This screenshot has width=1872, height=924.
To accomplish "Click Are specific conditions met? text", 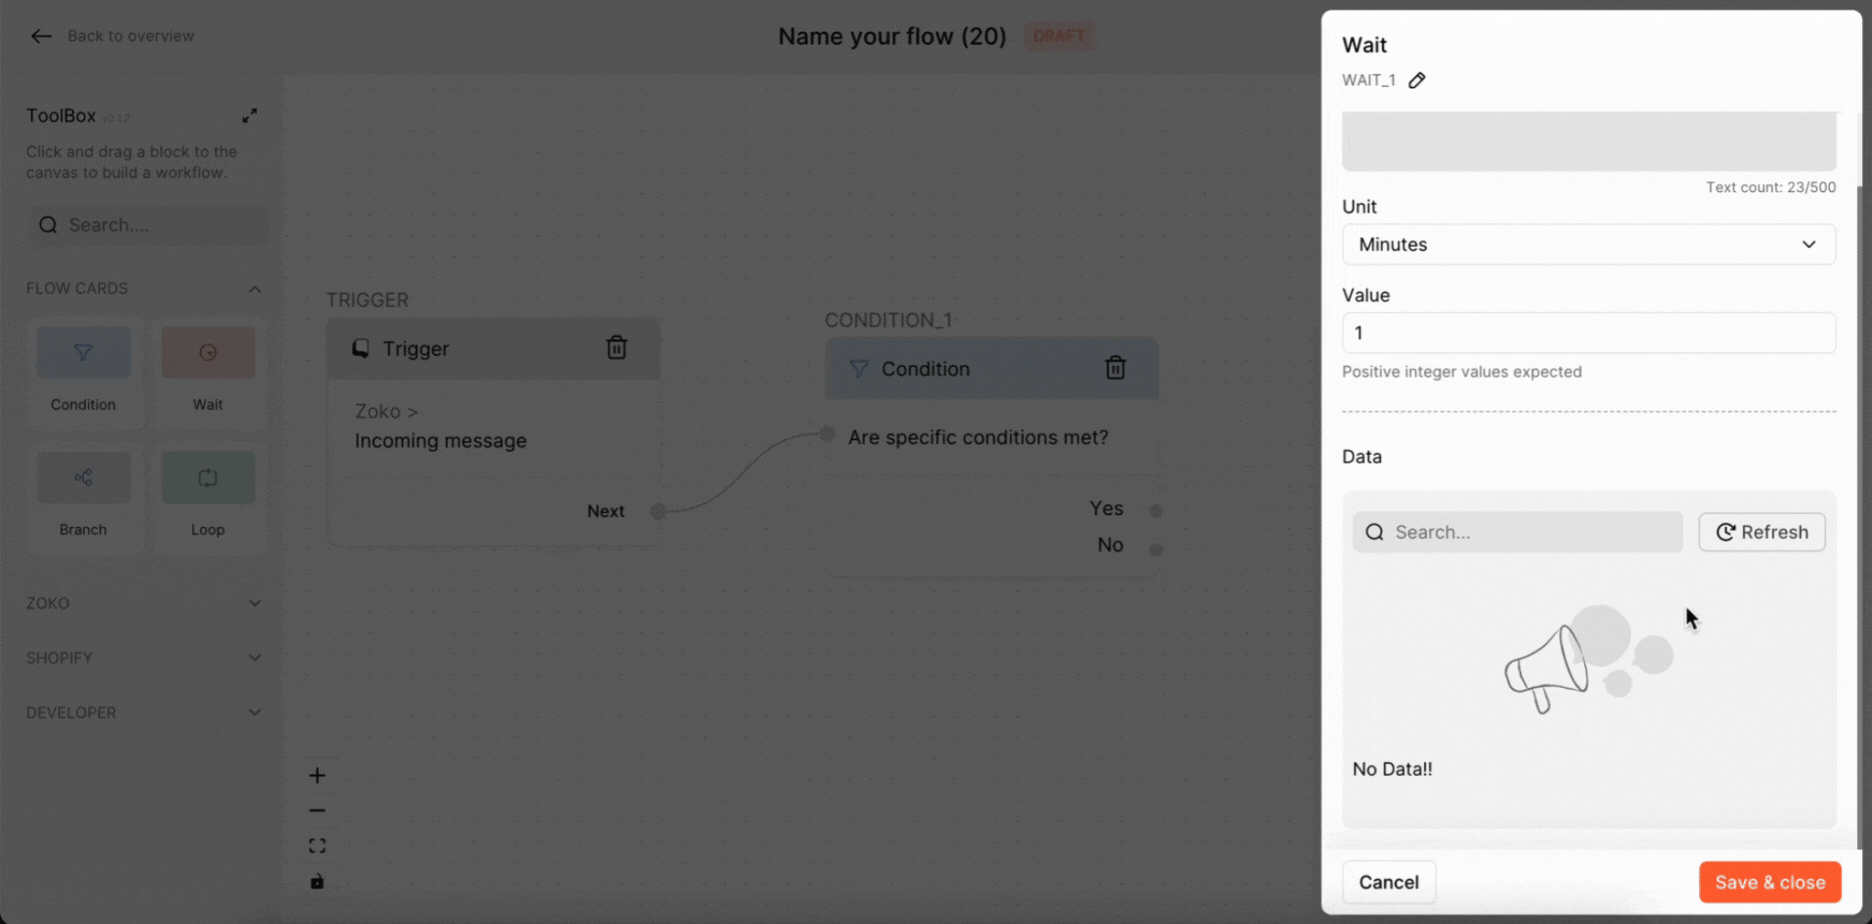I will tap(978, 437).
